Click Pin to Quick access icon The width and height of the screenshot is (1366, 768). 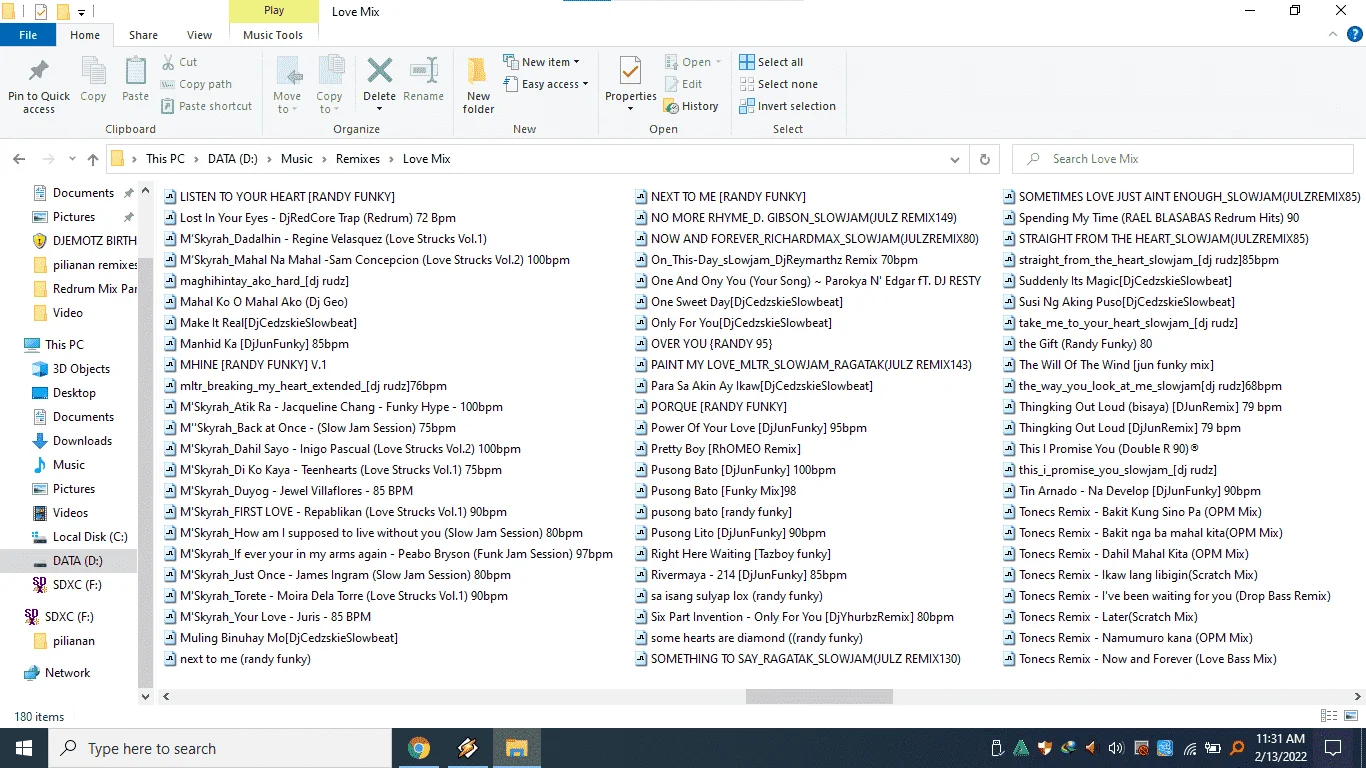[39, 84]
